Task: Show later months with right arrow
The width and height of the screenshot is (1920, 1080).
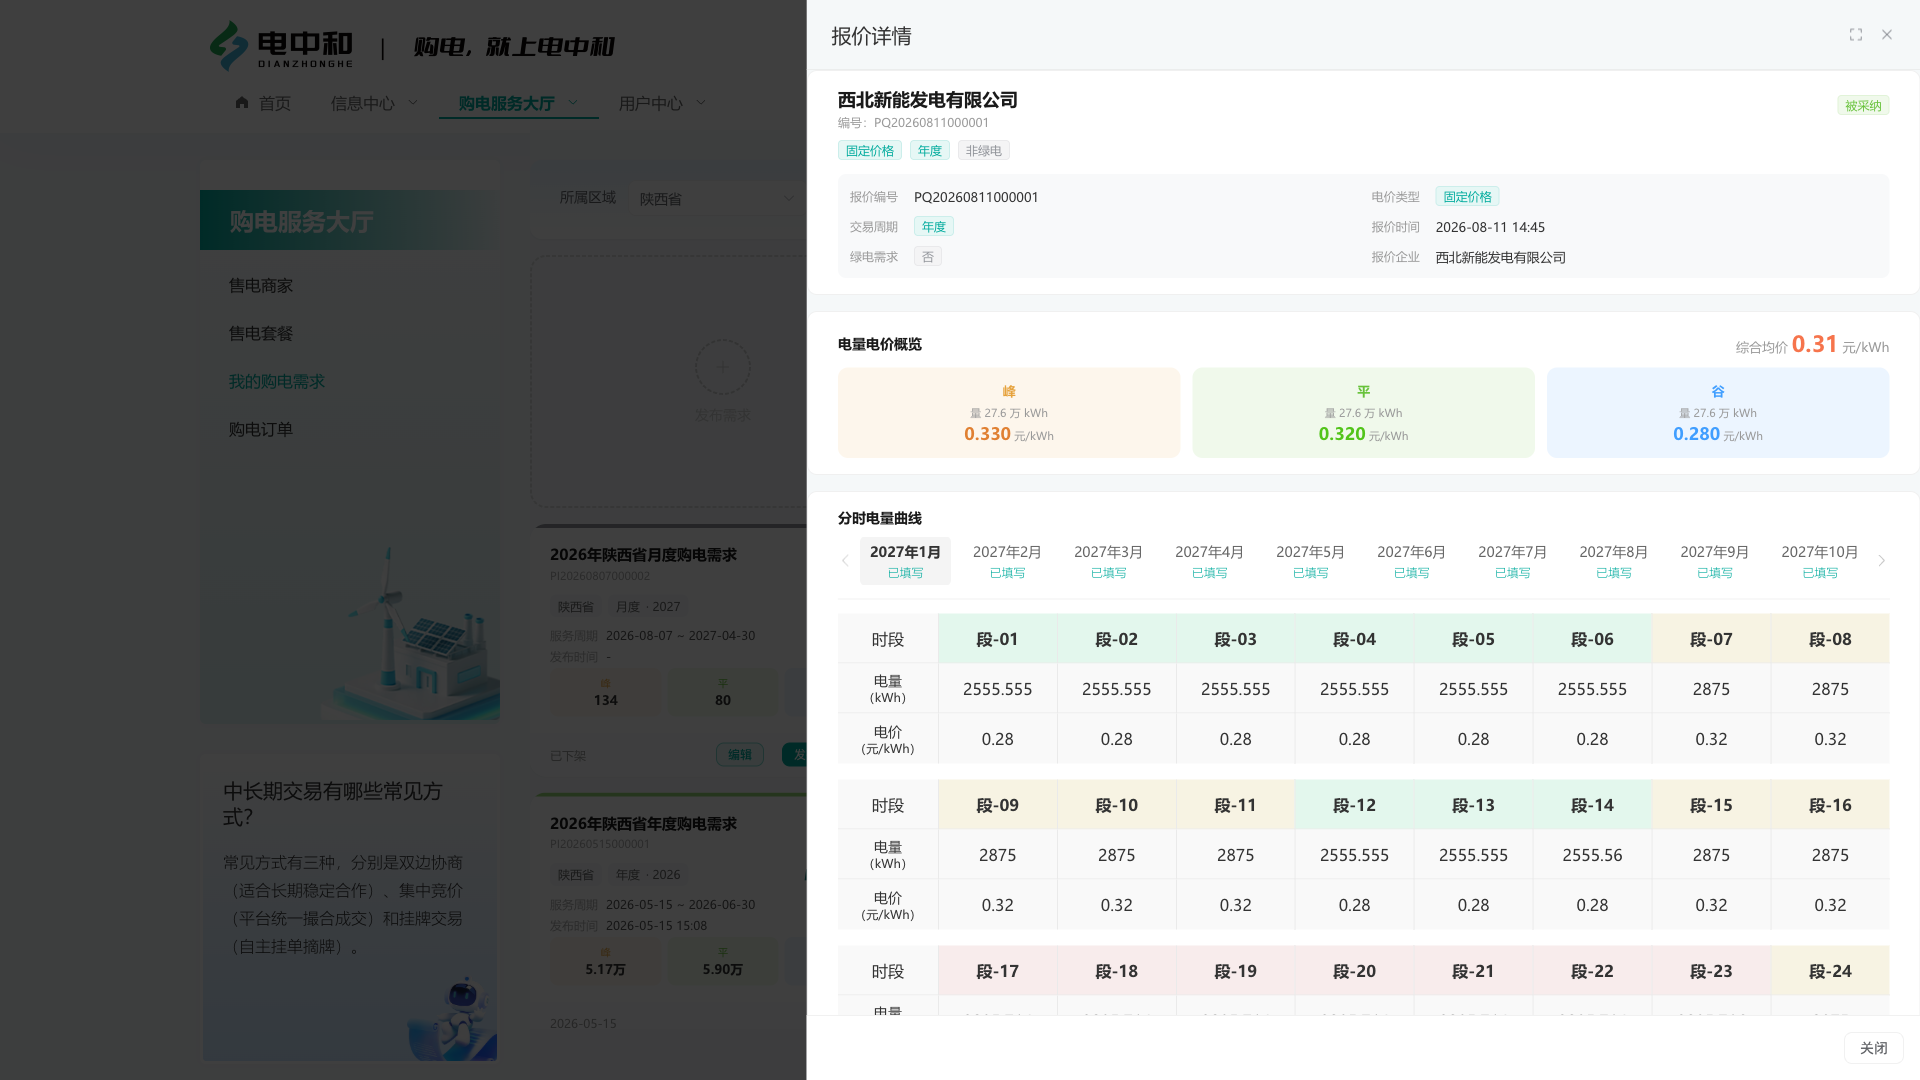Action: click(x=1881, y=561)
